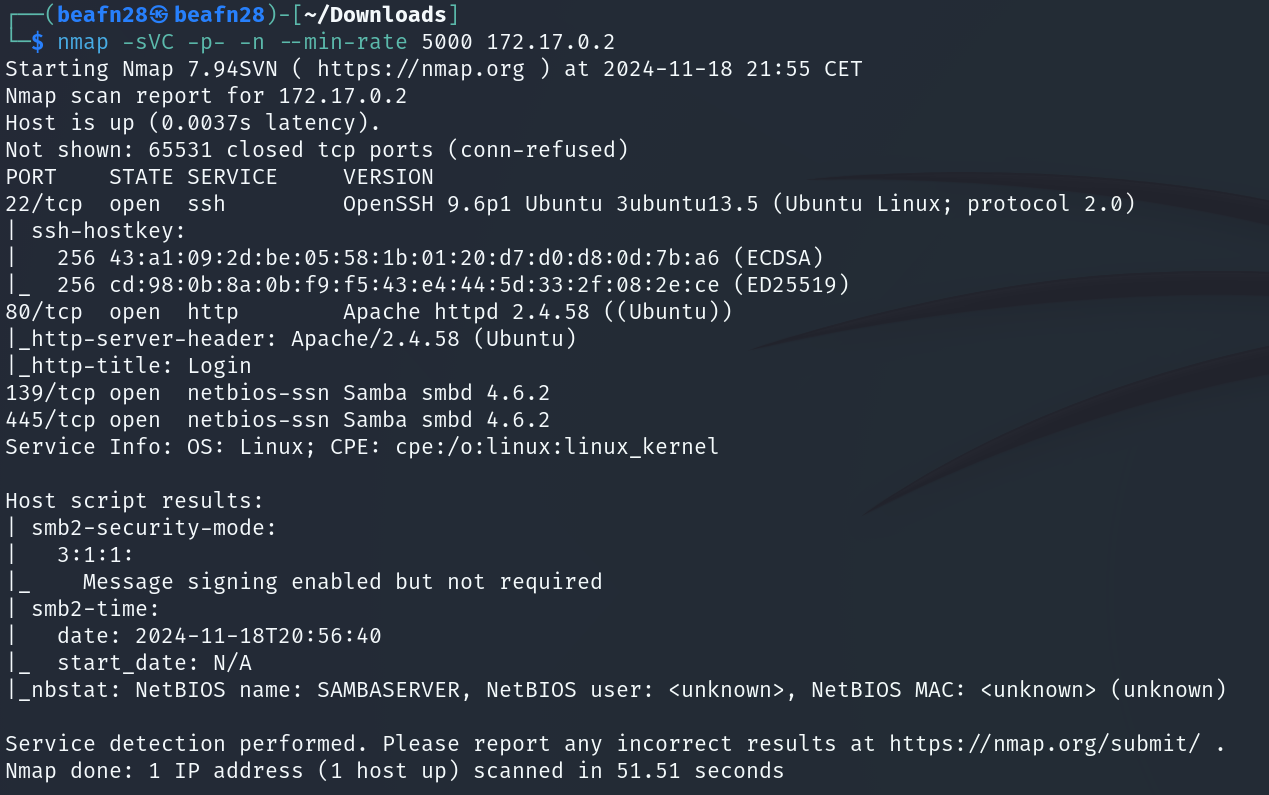Click the OpenSSH 9.6p1 version text
Image resolution: width=1269 pixels, height=795 pixels.
tap(415, 204)
